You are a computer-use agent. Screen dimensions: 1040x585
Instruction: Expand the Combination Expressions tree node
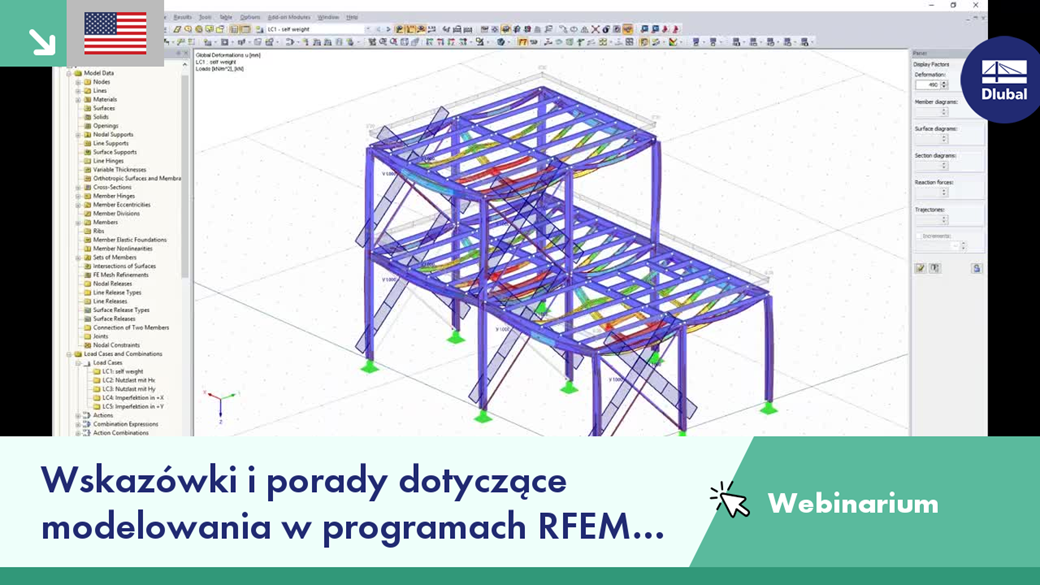point(78,424)
